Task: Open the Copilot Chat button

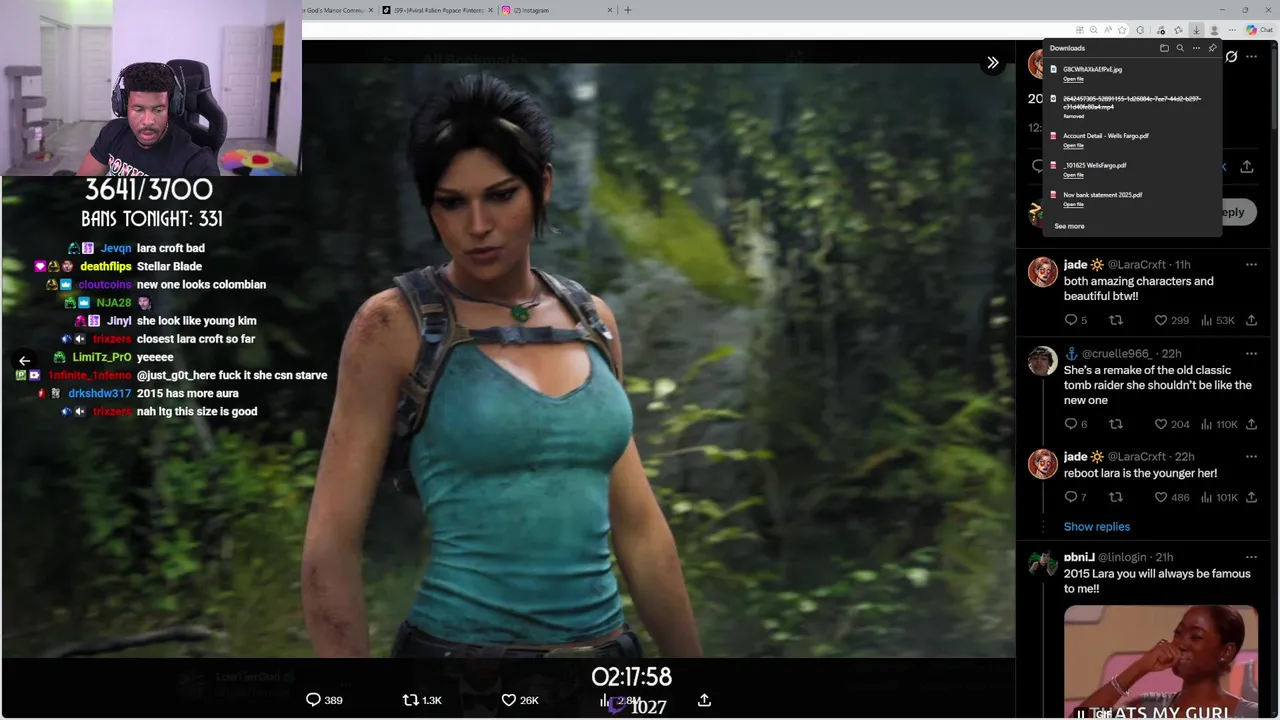Action: point(1259,30)
